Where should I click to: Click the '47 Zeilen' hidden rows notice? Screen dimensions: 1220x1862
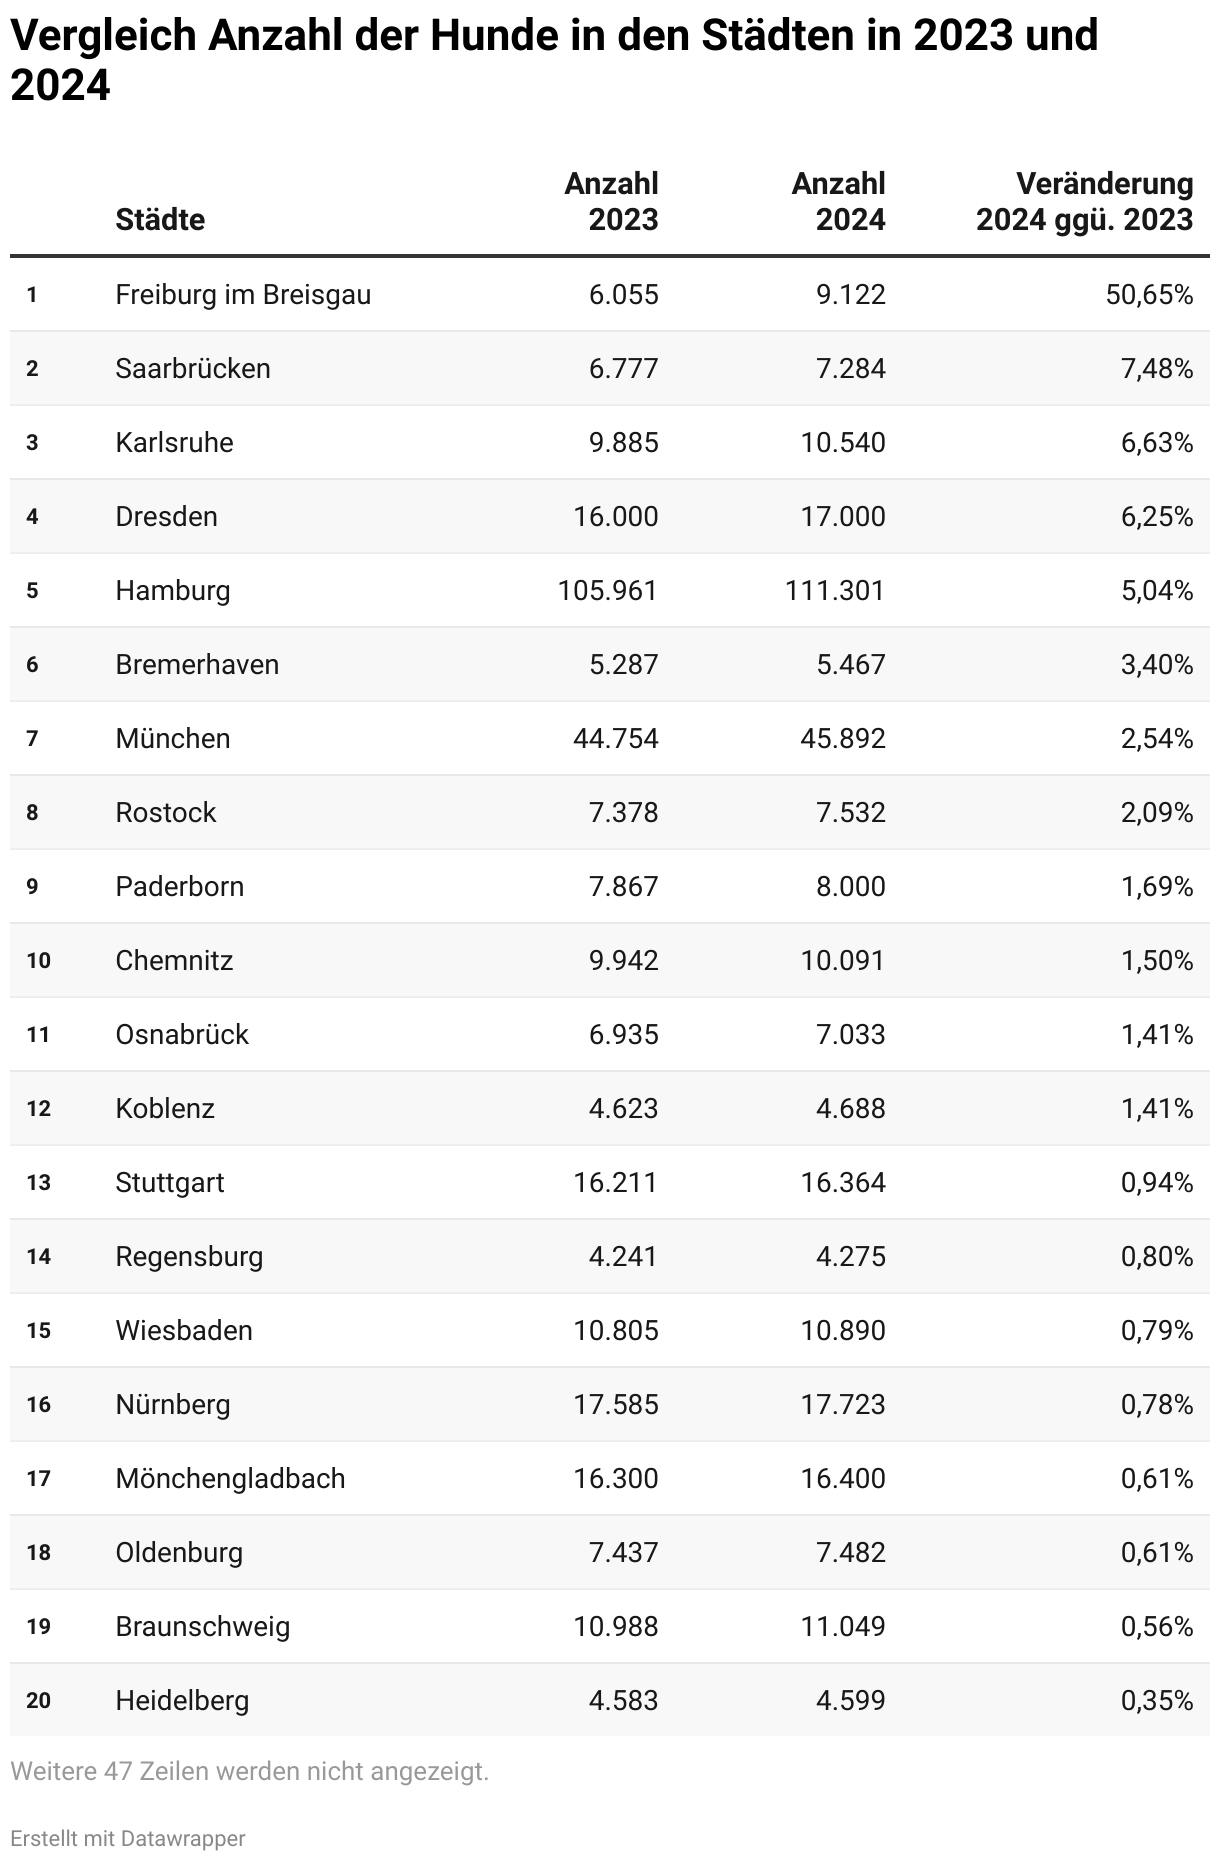pos(249,1772)
